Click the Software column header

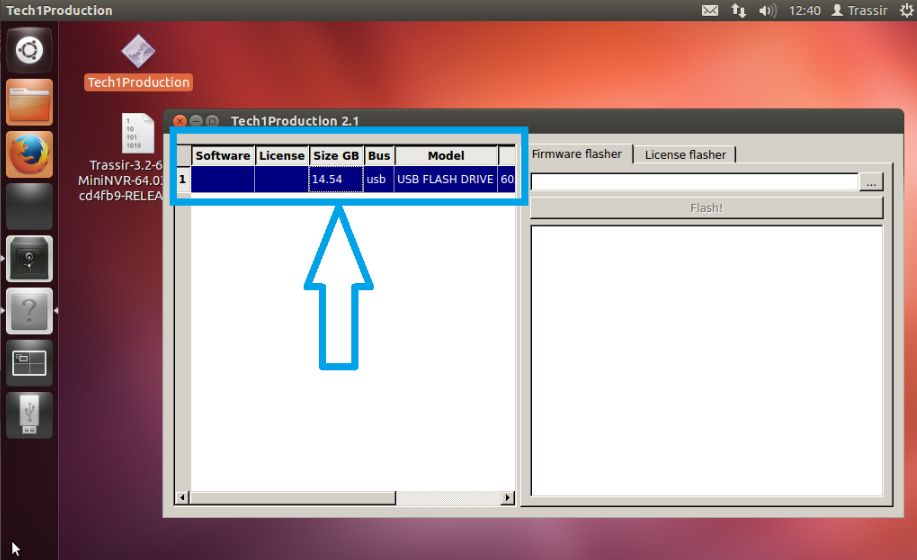(223, 155)
